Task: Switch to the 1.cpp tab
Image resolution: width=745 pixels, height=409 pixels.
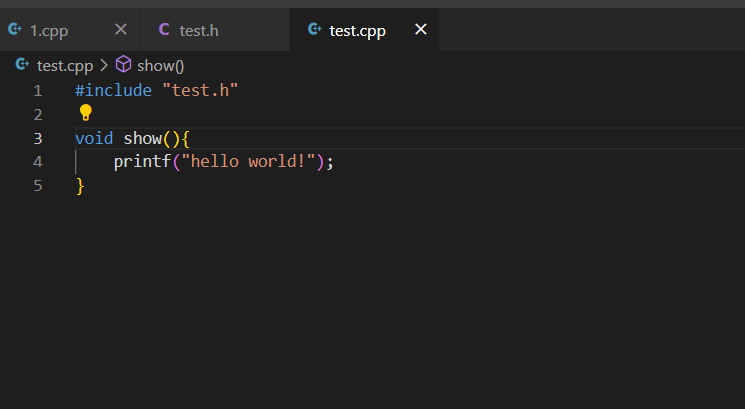Action: click(50, 31)
